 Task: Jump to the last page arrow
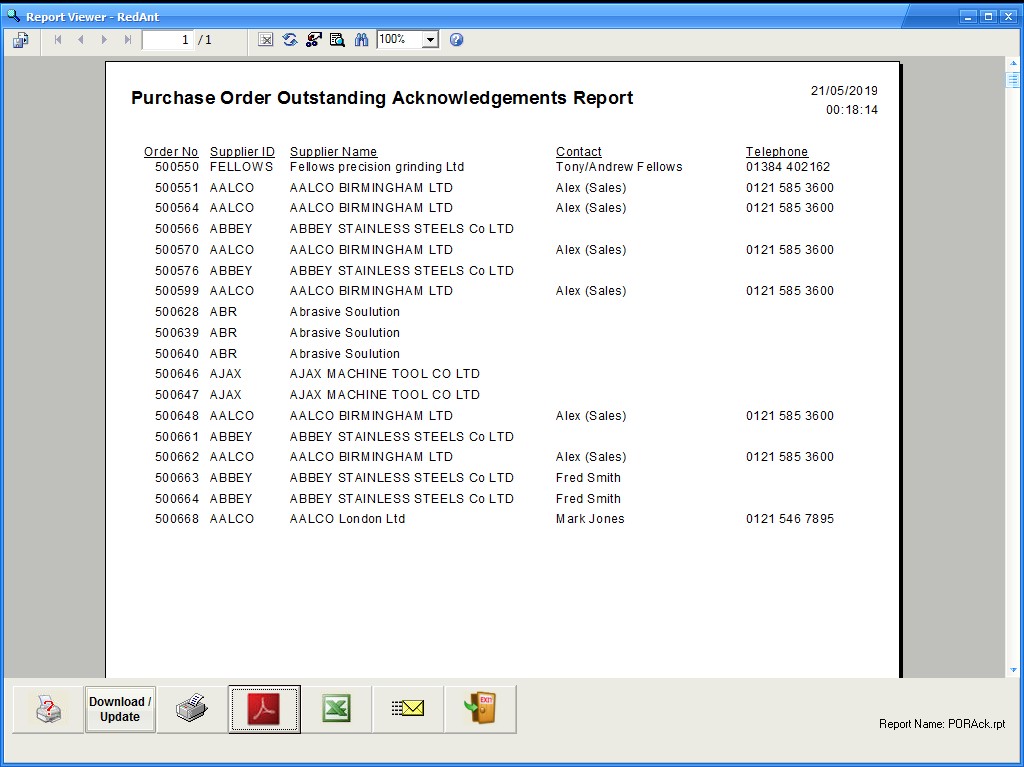[127, 40]
